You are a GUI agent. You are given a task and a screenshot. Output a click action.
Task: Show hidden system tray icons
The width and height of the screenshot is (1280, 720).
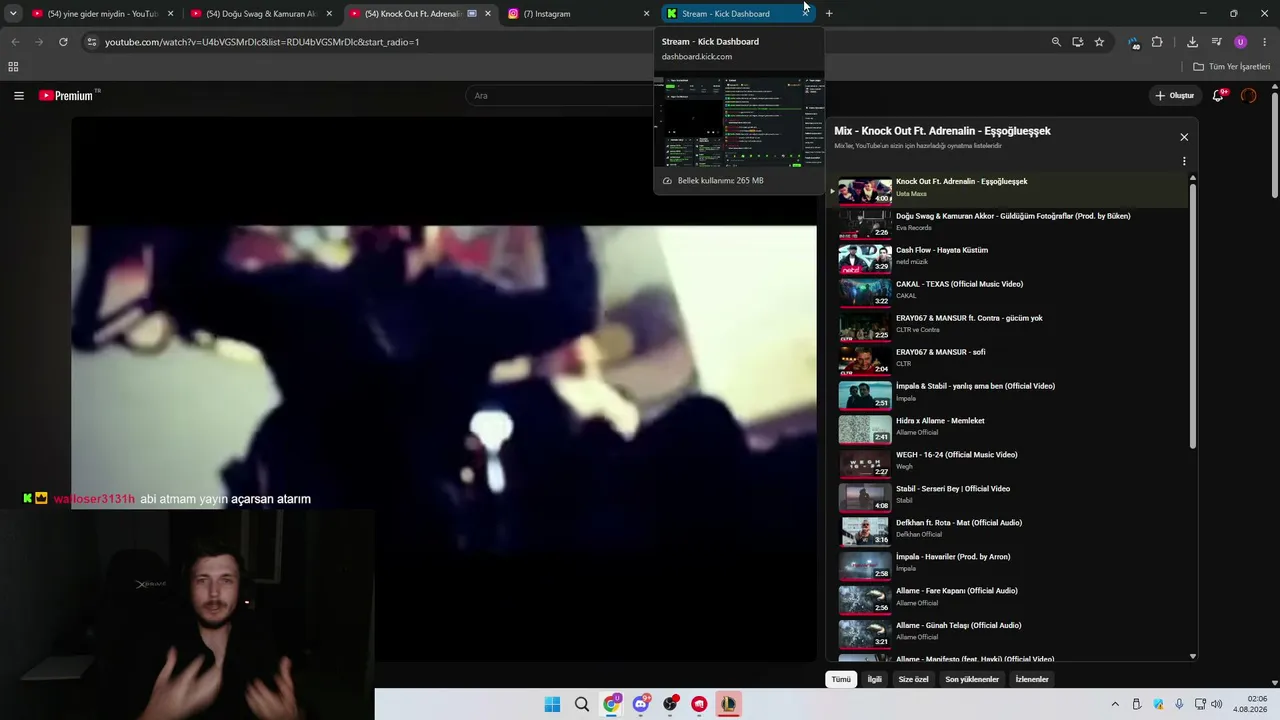(x=1116, y=704)
